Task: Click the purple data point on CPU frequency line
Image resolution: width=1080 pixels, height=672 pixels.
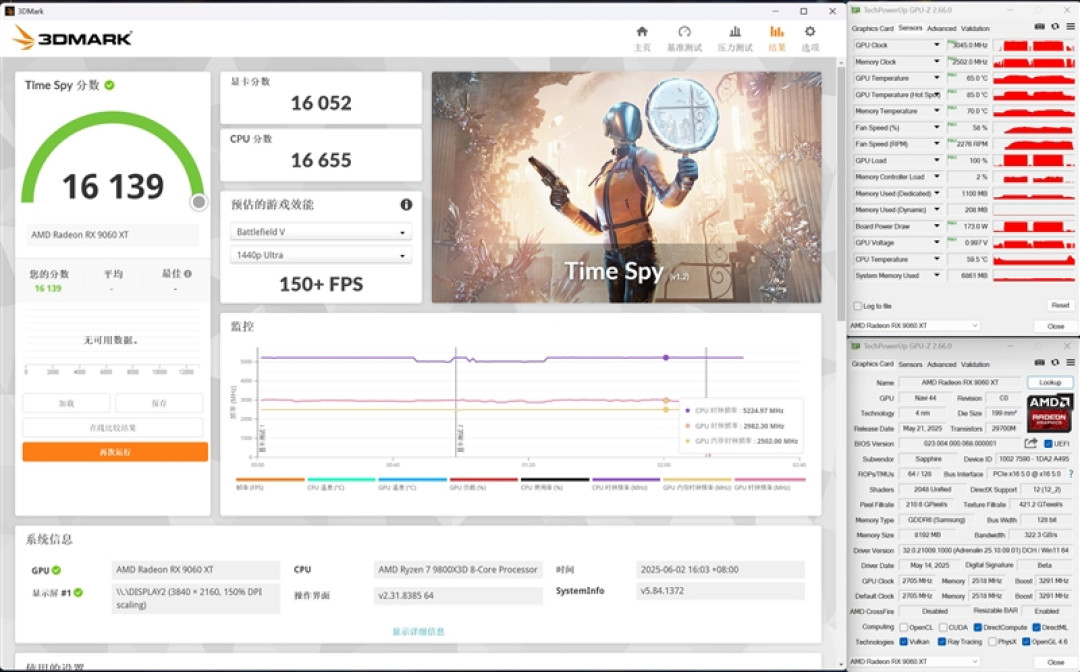Action: pos(666,357)
